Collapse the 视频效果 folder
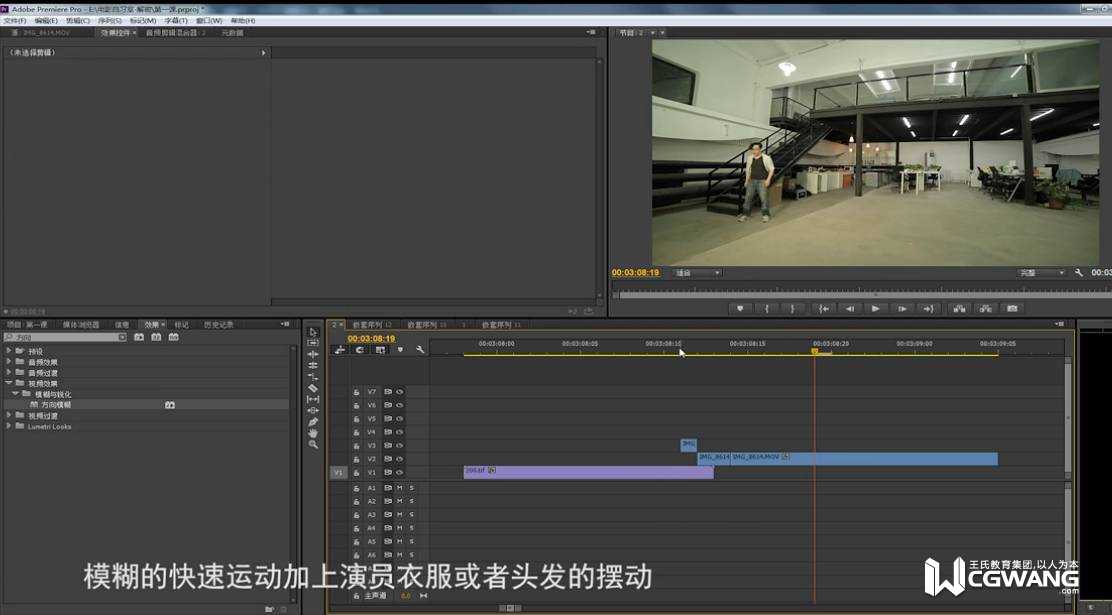 coord(9,383)
